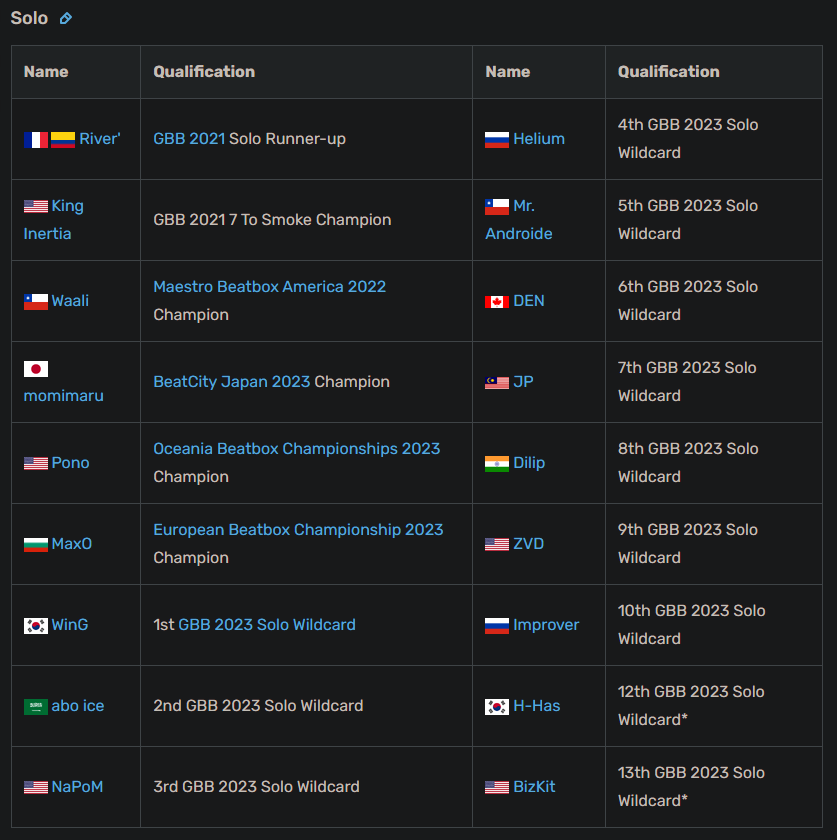Viewport: 837px width, 840px height.
Task: Open BeatCity Japan 2023 link
Action: pyautogui.click(x=231, y=381)
